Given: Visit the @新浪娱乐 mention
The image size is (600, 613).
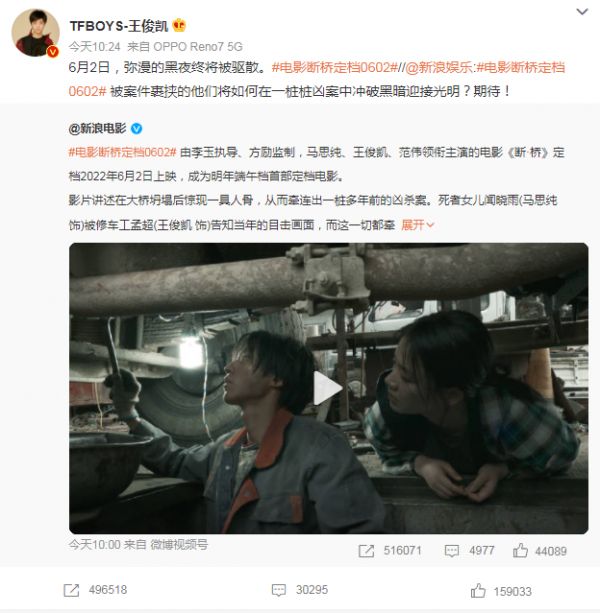Looking at the screenshot, I should tap(439, 68).
